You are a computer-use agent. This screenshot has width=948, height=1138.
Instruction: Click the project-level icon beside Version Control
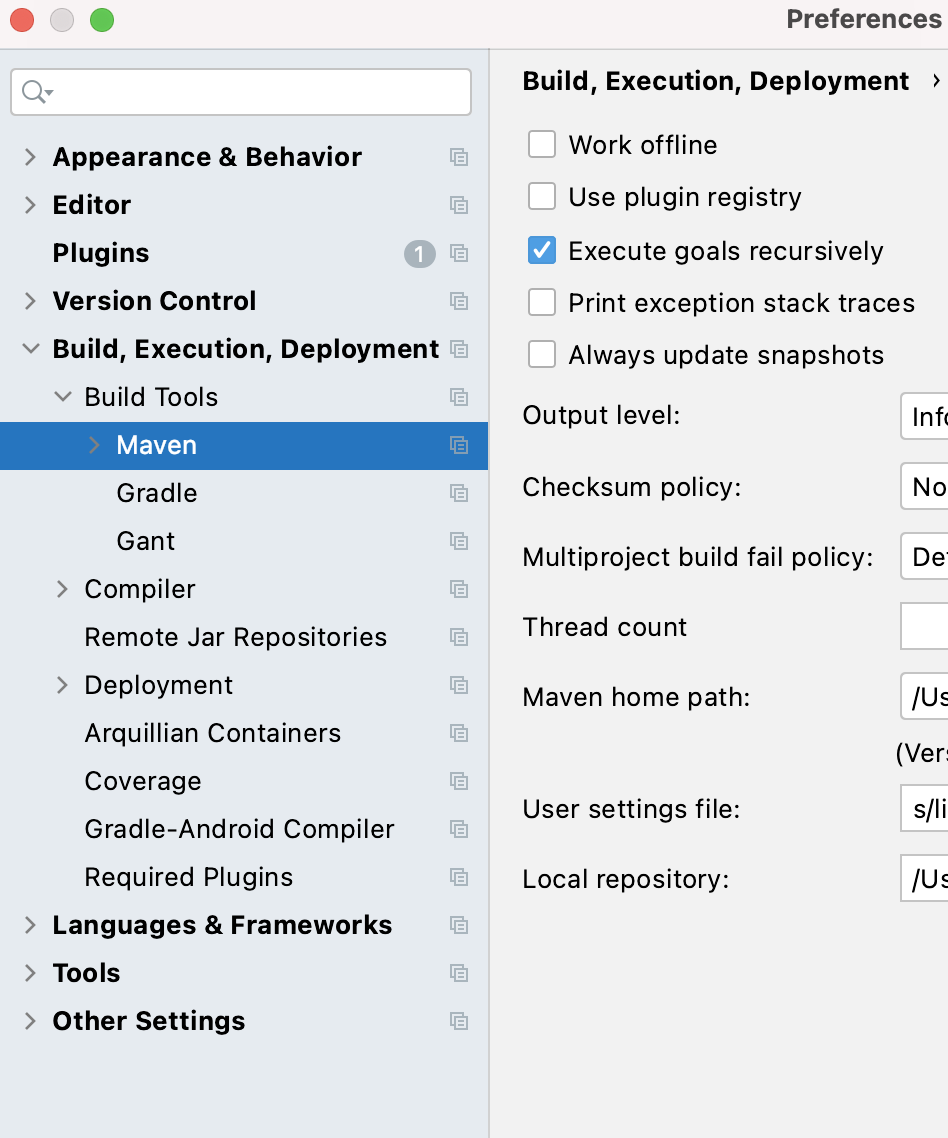point(459,301)
